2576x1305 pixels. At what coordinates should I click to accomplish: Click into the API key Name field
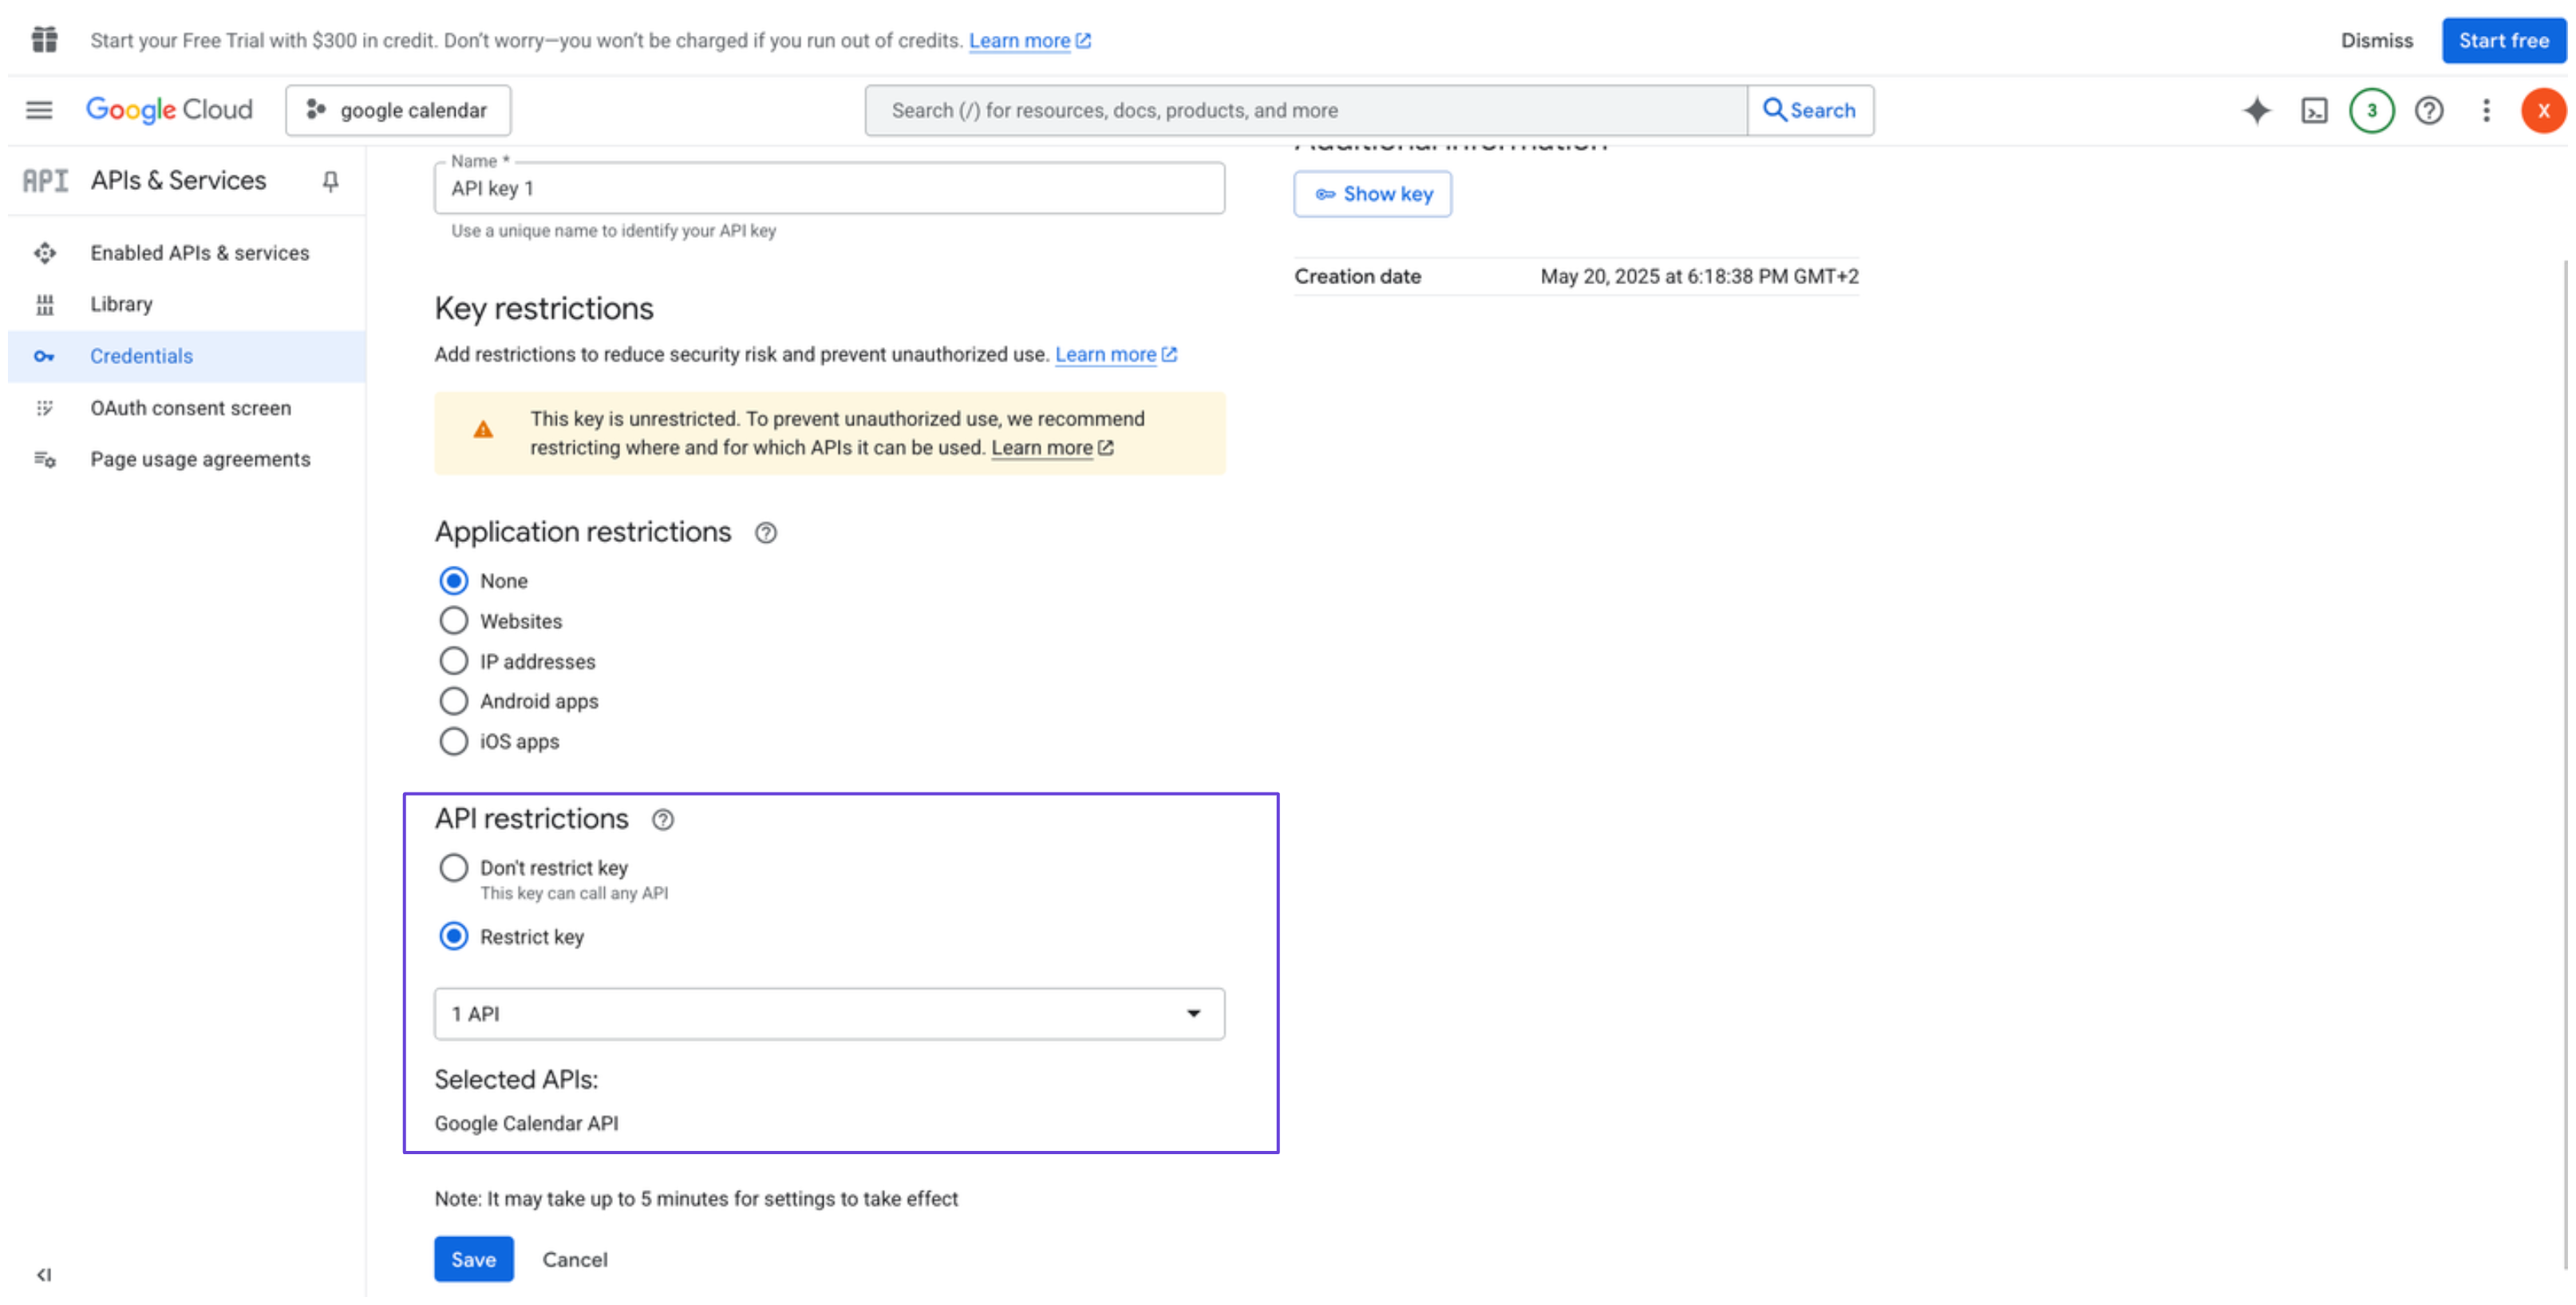tap(829, 189)
